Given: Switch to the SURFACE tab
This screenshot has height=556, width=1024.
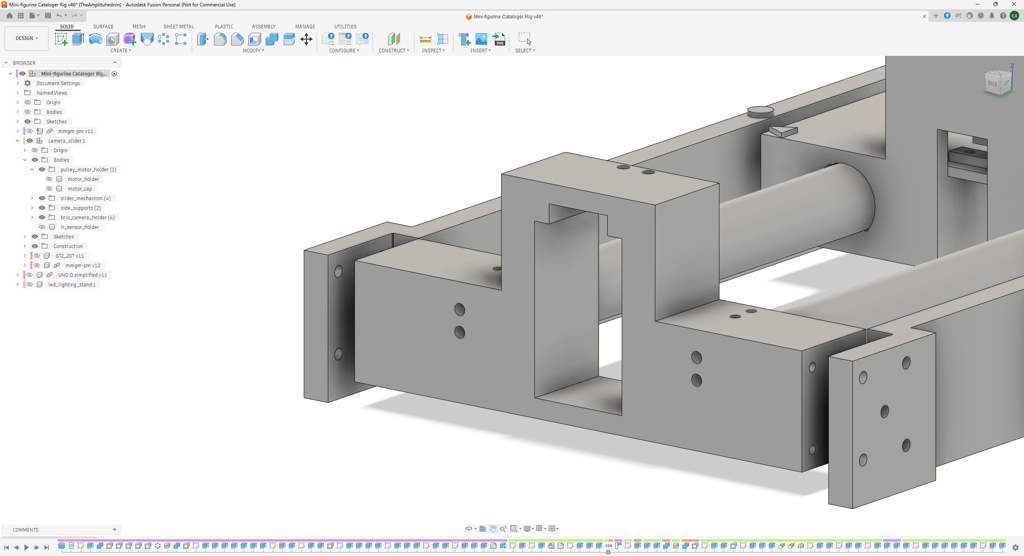Looking at the screenshot, I should (103, 27).
